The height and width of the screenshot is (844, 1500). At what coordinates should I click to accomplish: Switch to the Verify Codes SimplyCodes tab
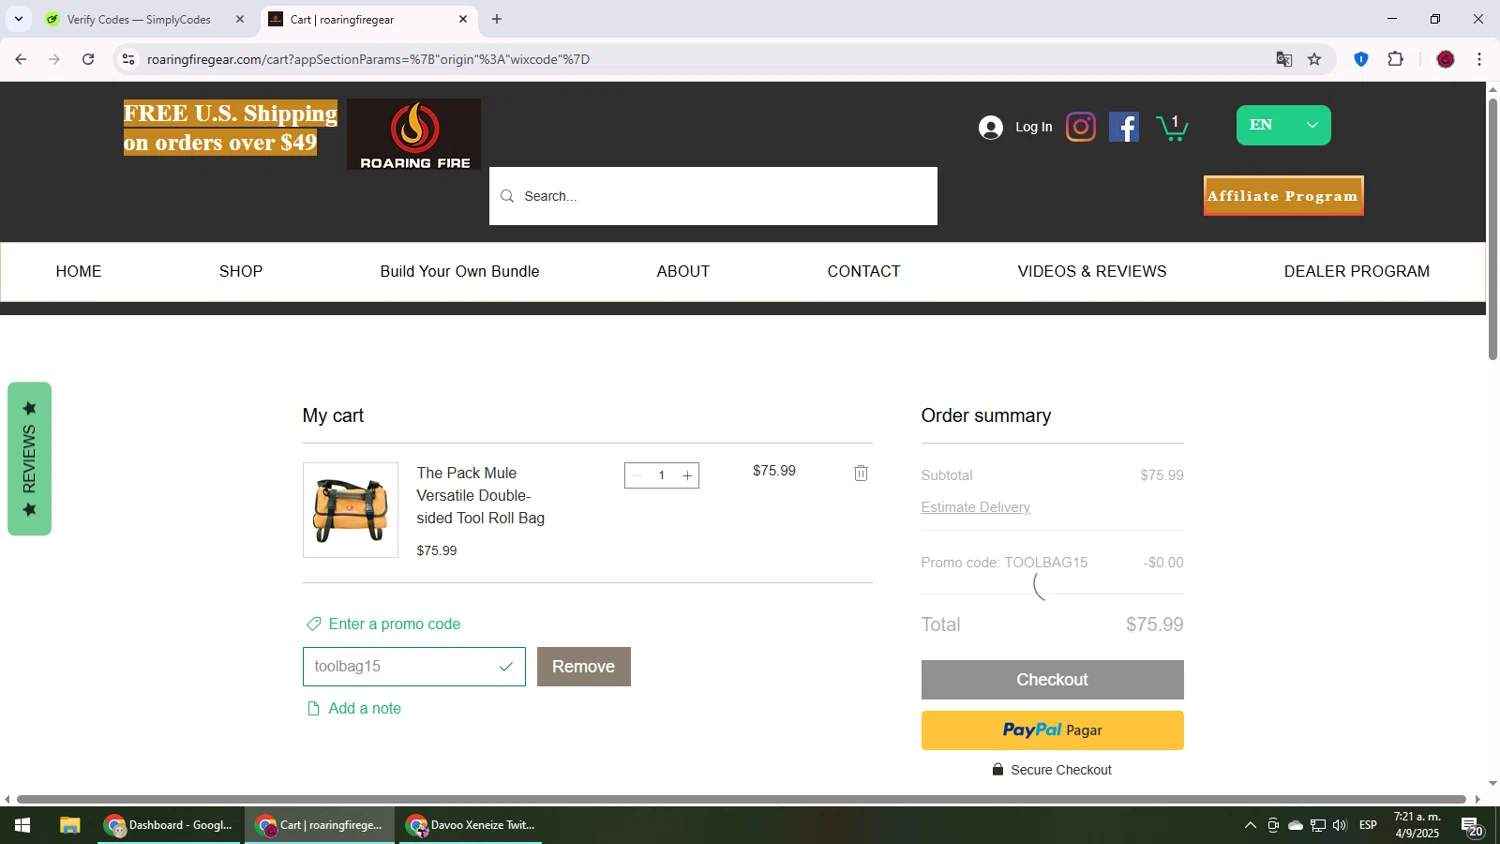click(x=137, y=19)
